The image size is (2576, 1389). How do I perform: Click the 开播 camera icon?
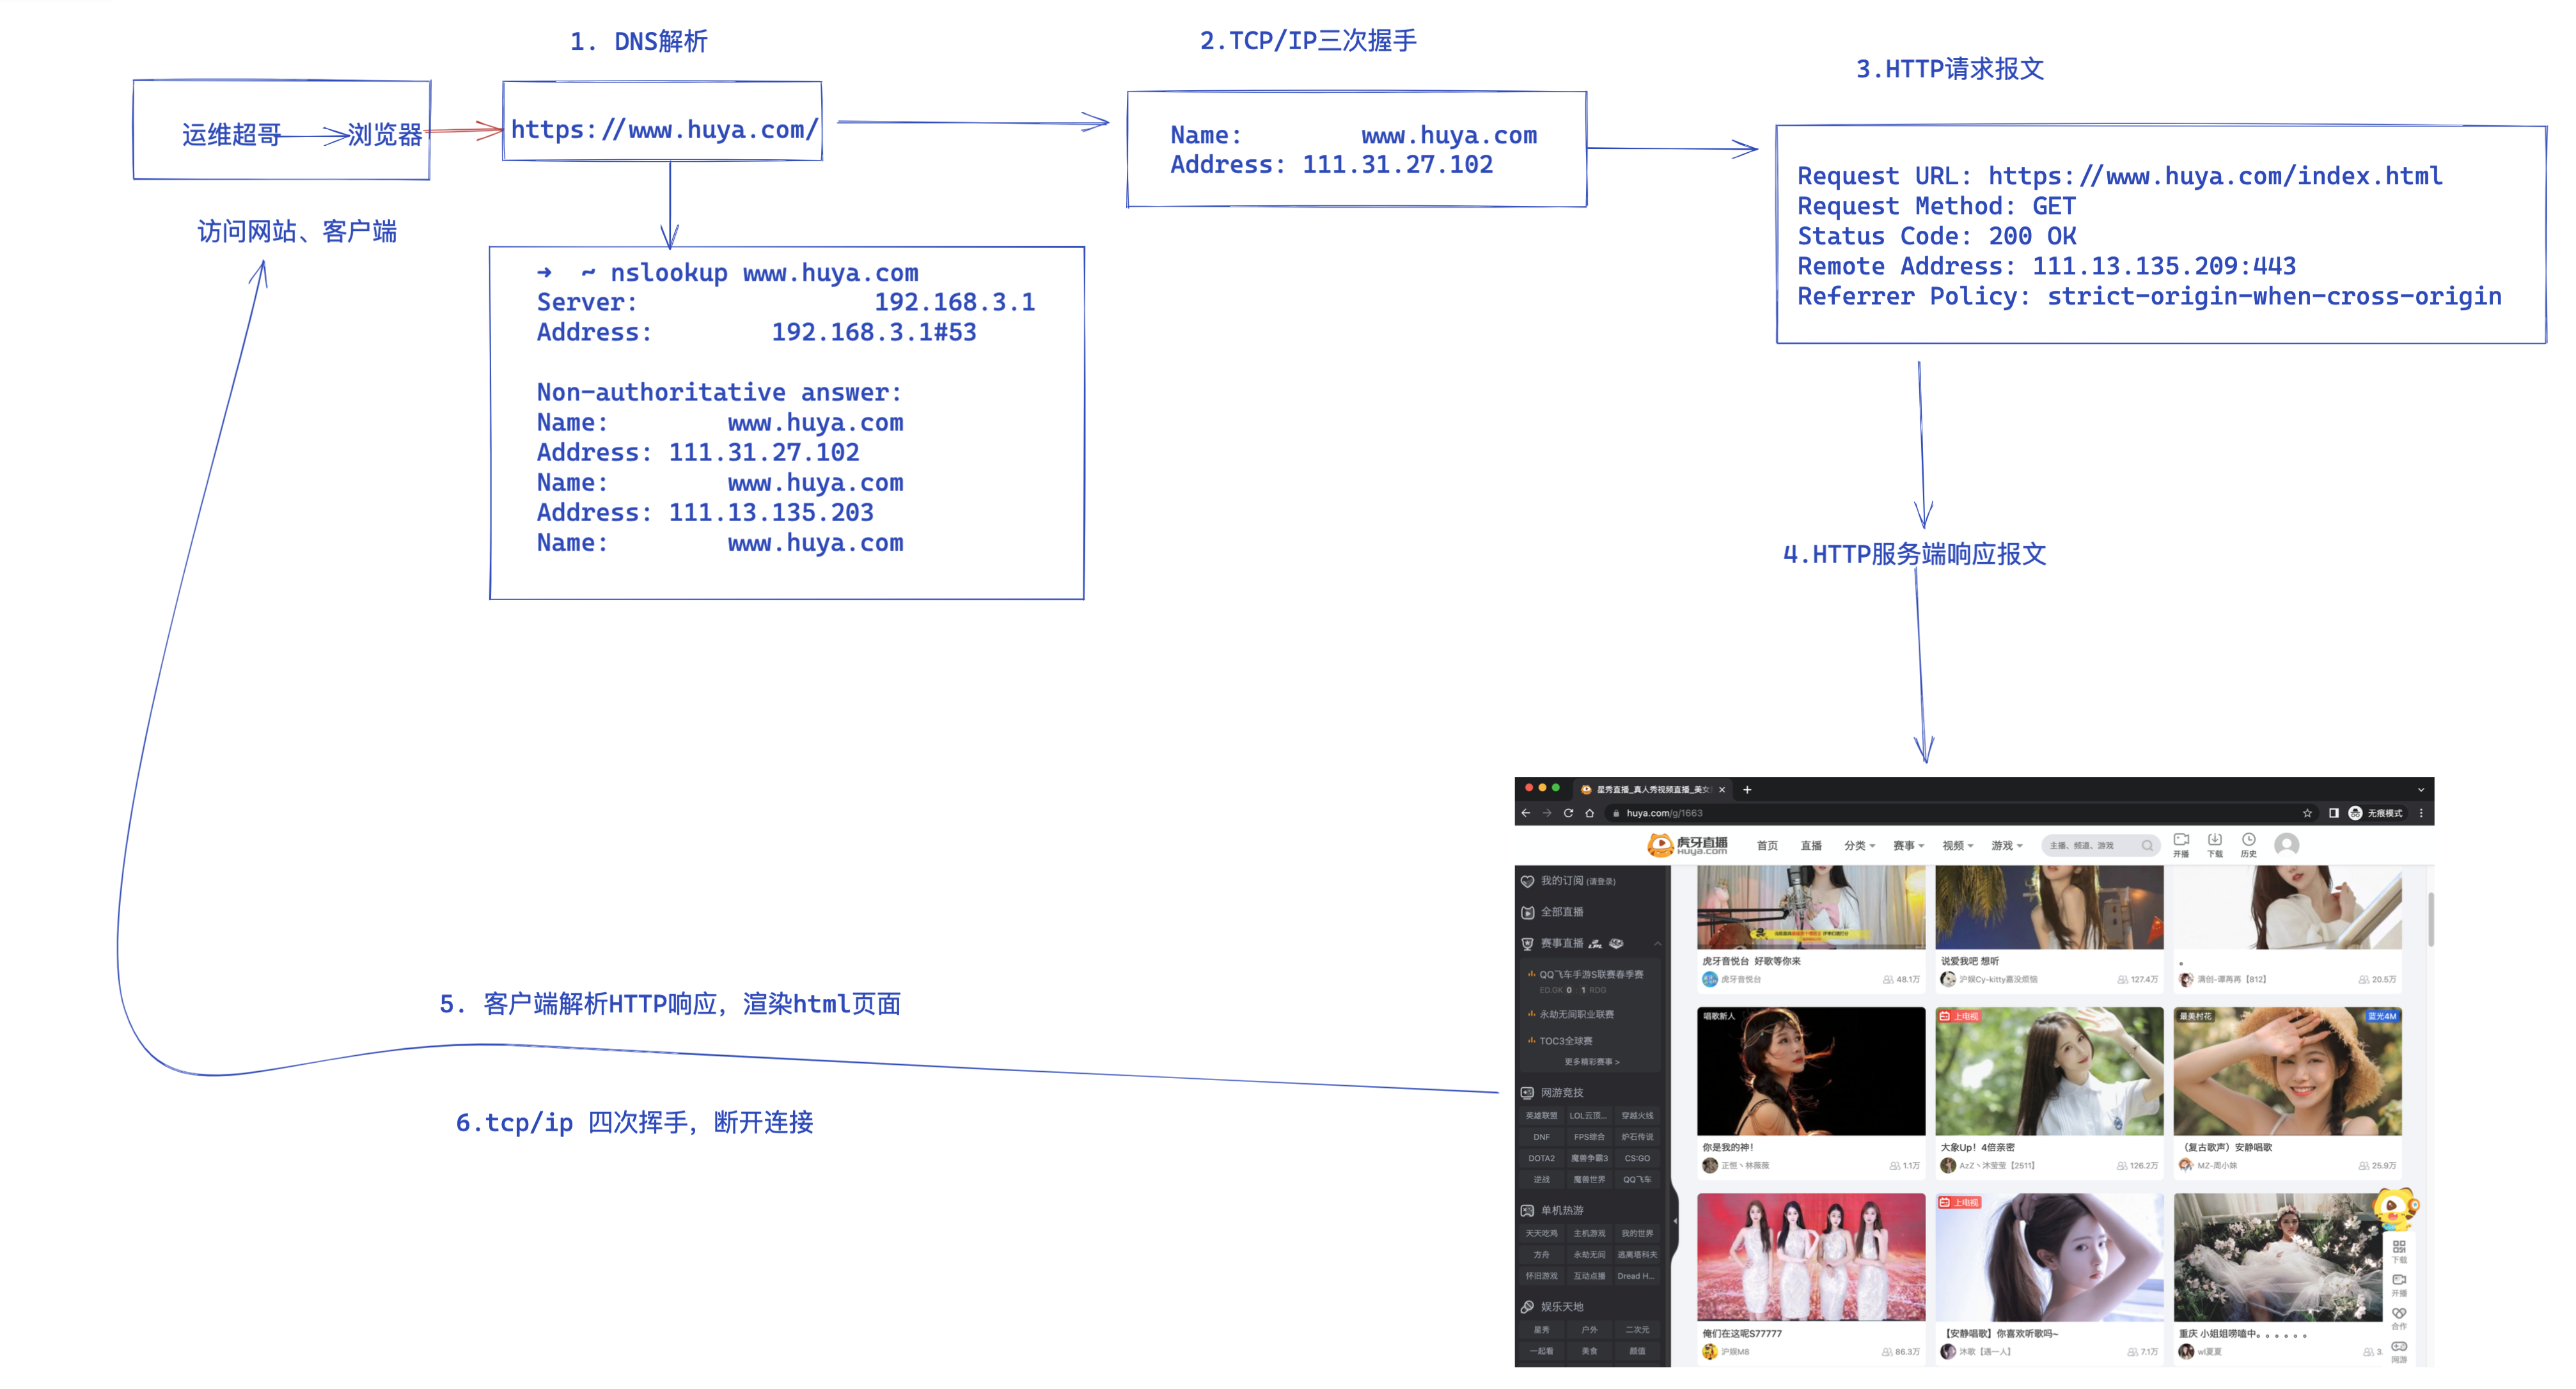tap(2181, 841)
